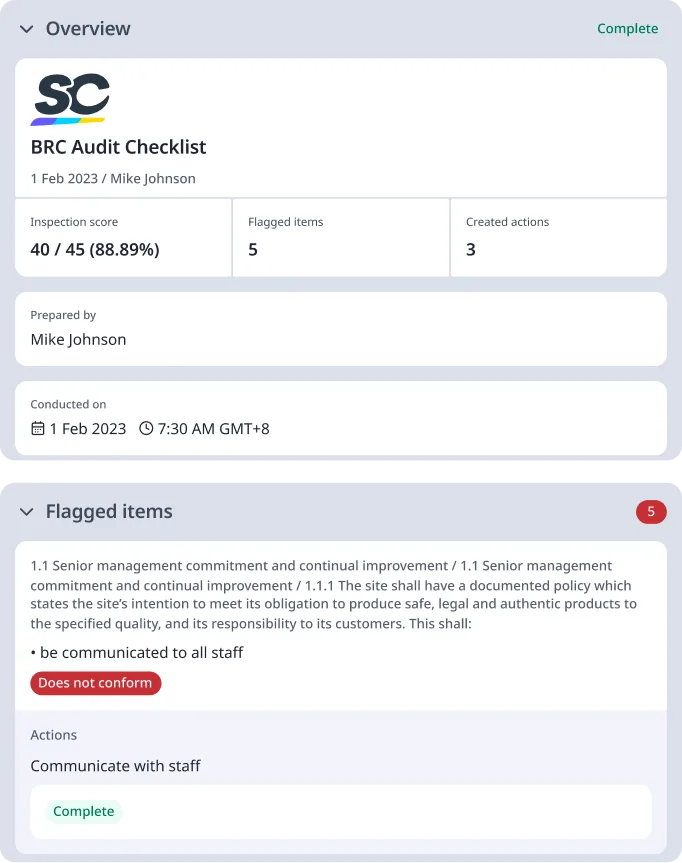
Task: Click the Flagged items section chevron
Action: pyautogui.click(x=25, y=511)
